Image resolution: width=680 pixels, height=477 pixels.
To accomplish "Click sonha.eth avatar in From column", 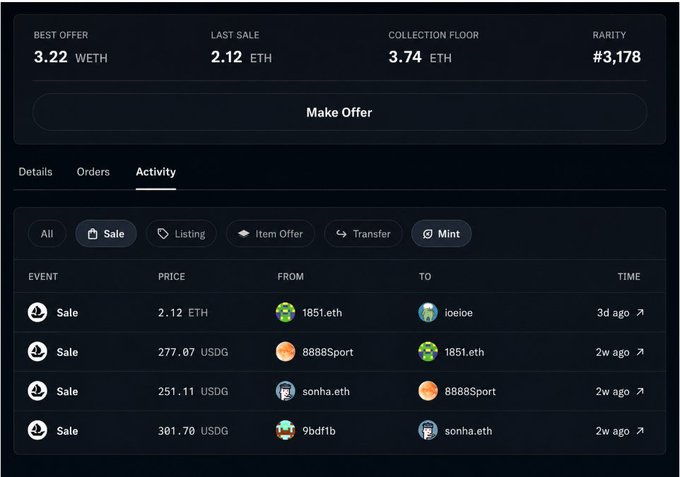I will tap(285, 391).
